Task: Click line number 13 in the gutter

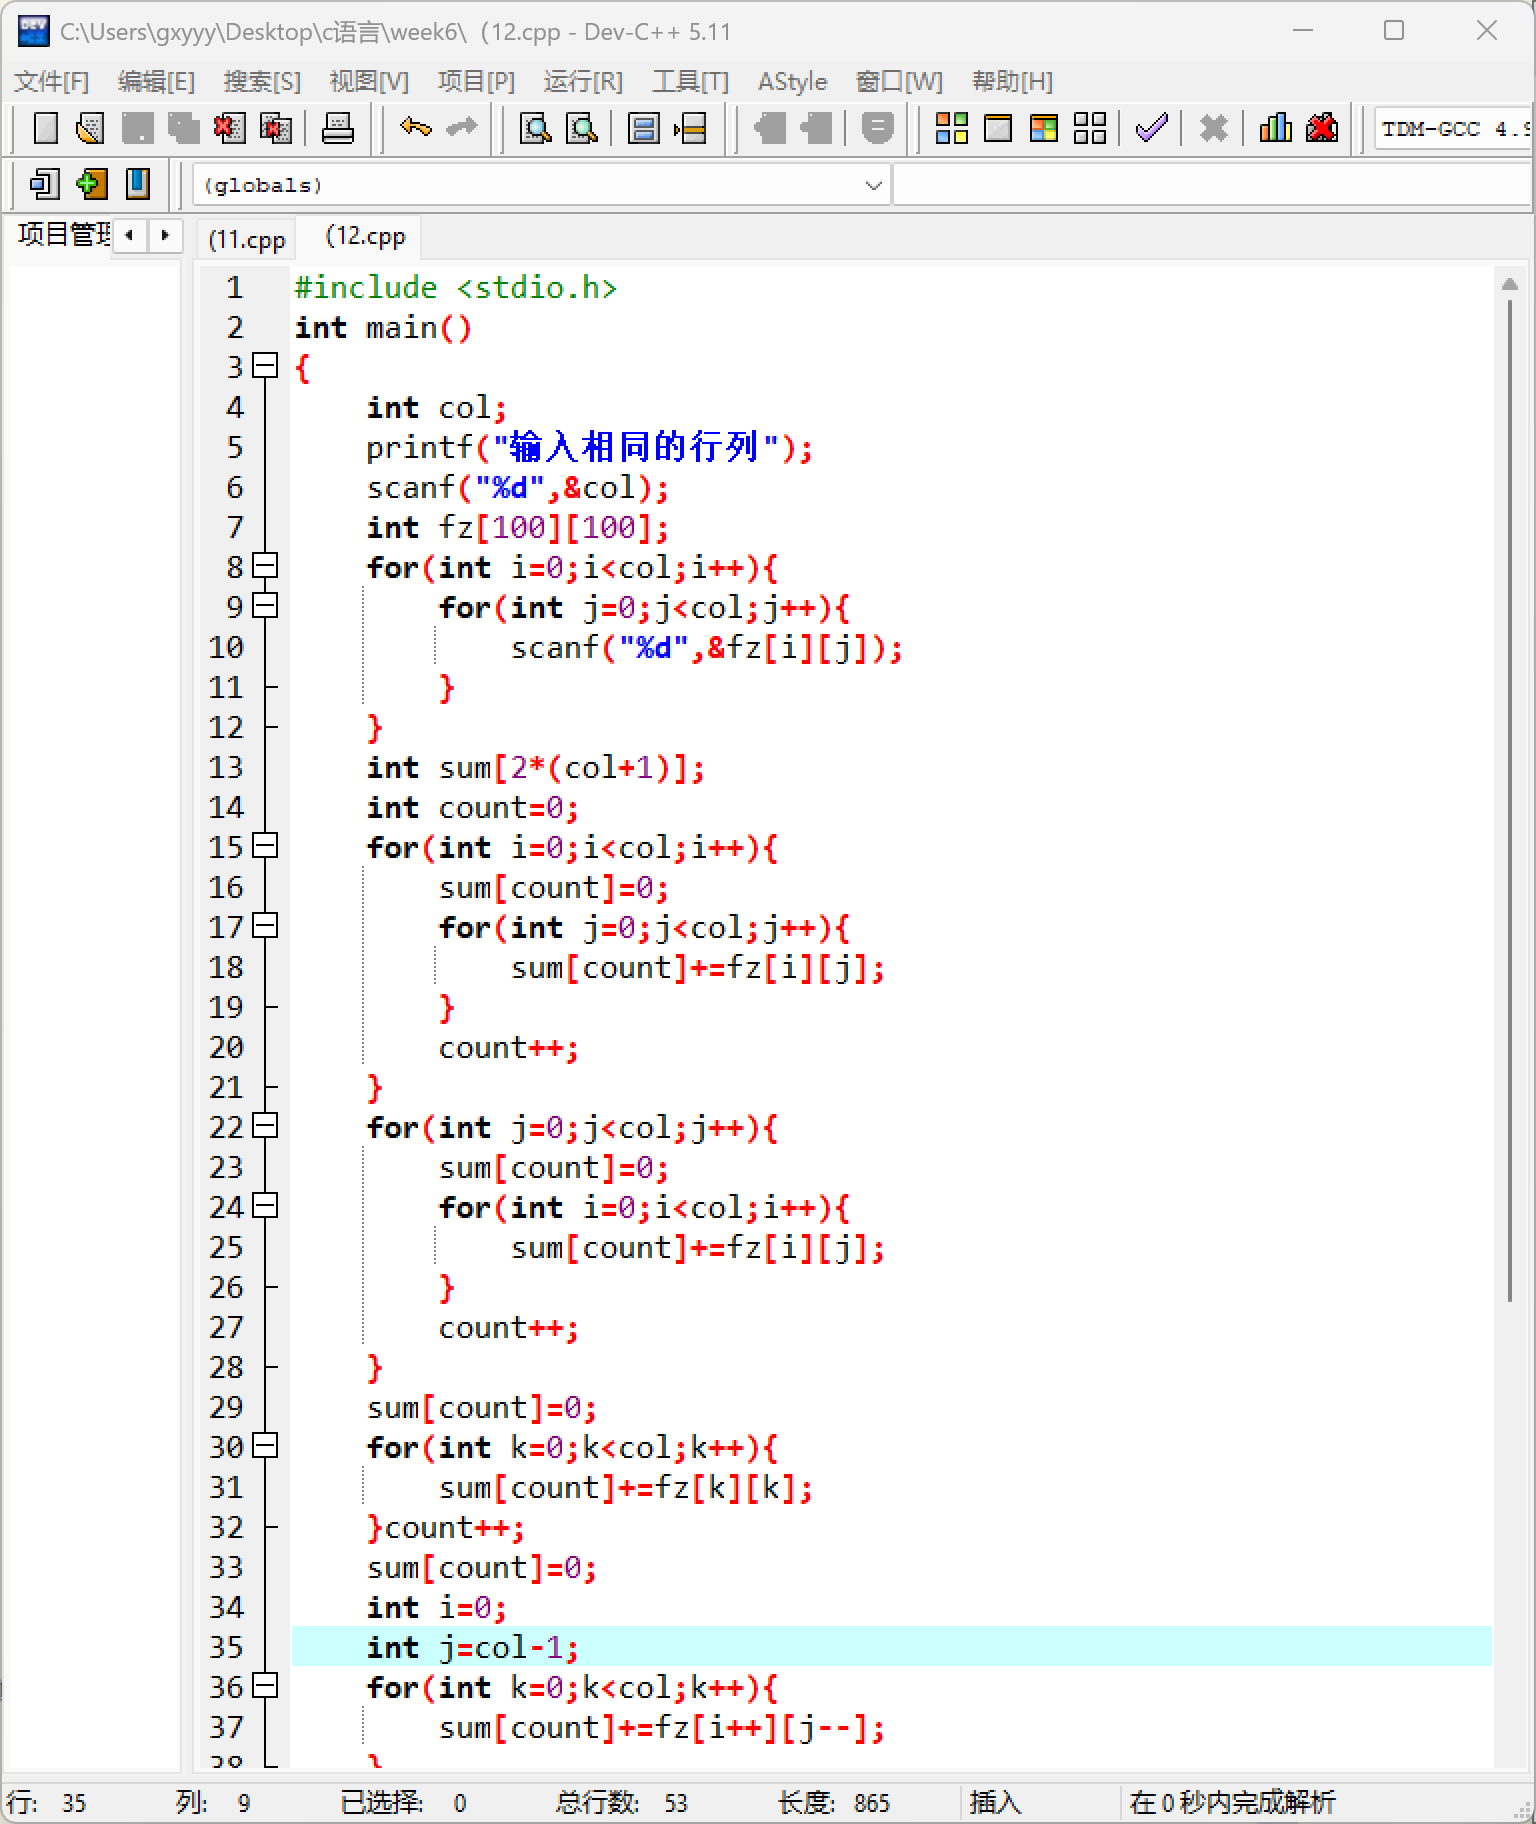Action: click(x=226, y=767)
